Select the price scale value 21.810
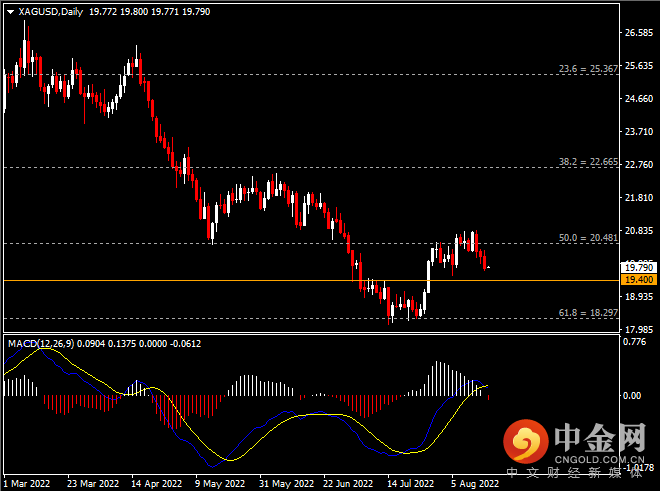 [639, 197]
